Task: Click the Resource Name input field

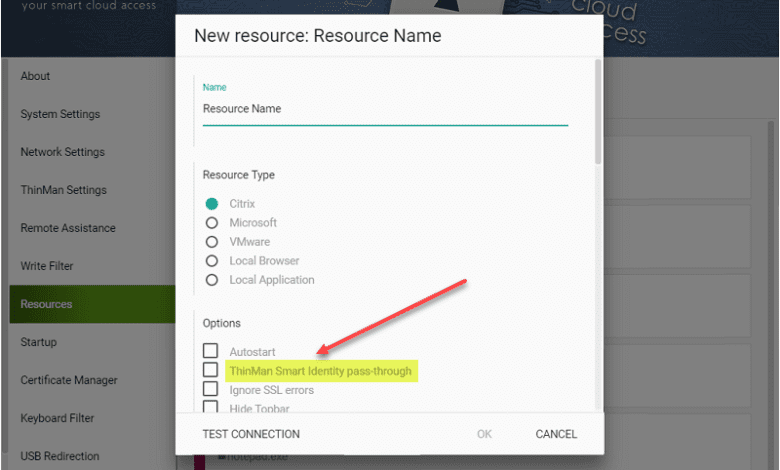Action: click(385, 109)
